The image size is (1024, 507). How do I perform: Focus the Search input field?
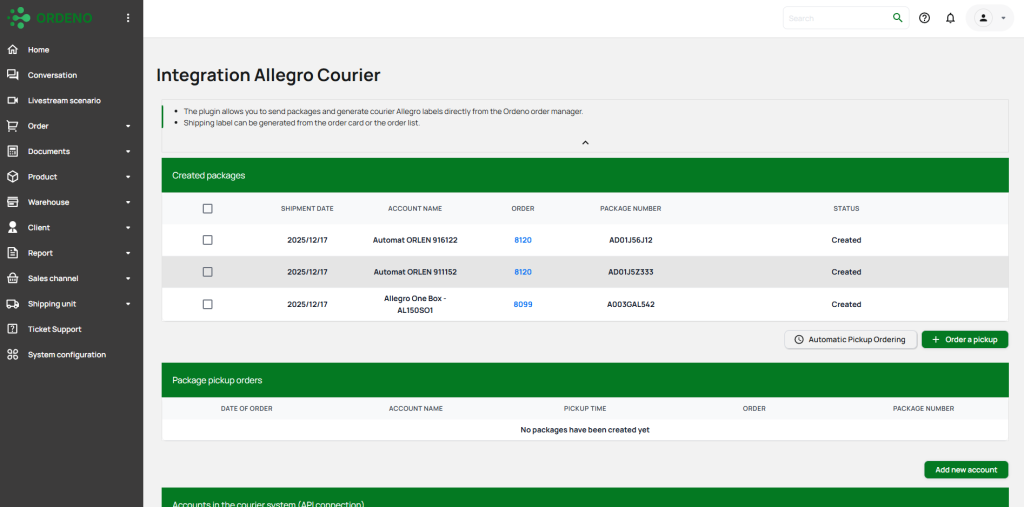pos(837,18)
